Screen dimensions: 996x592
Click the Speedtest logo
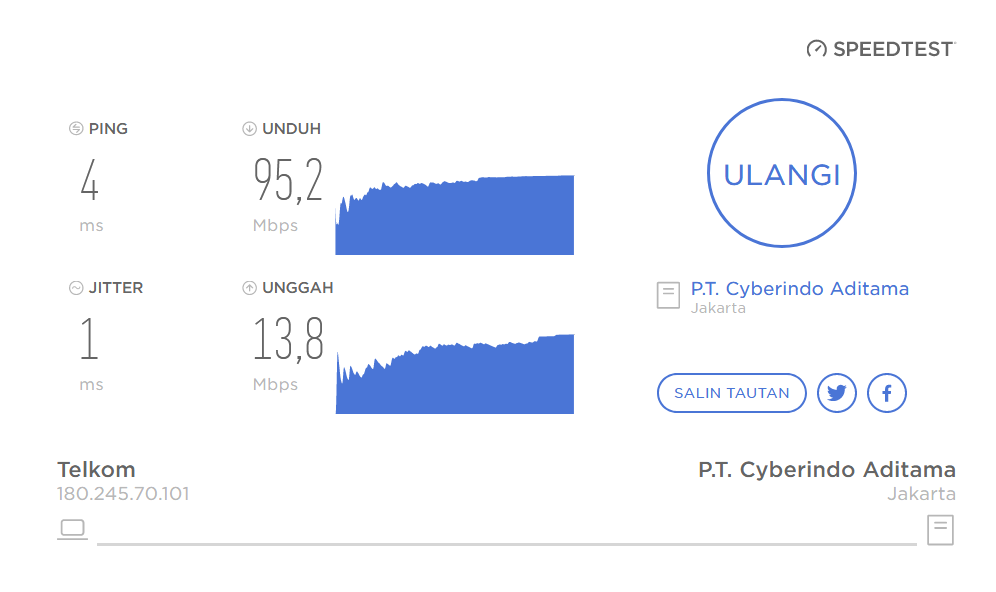(880, 48)
